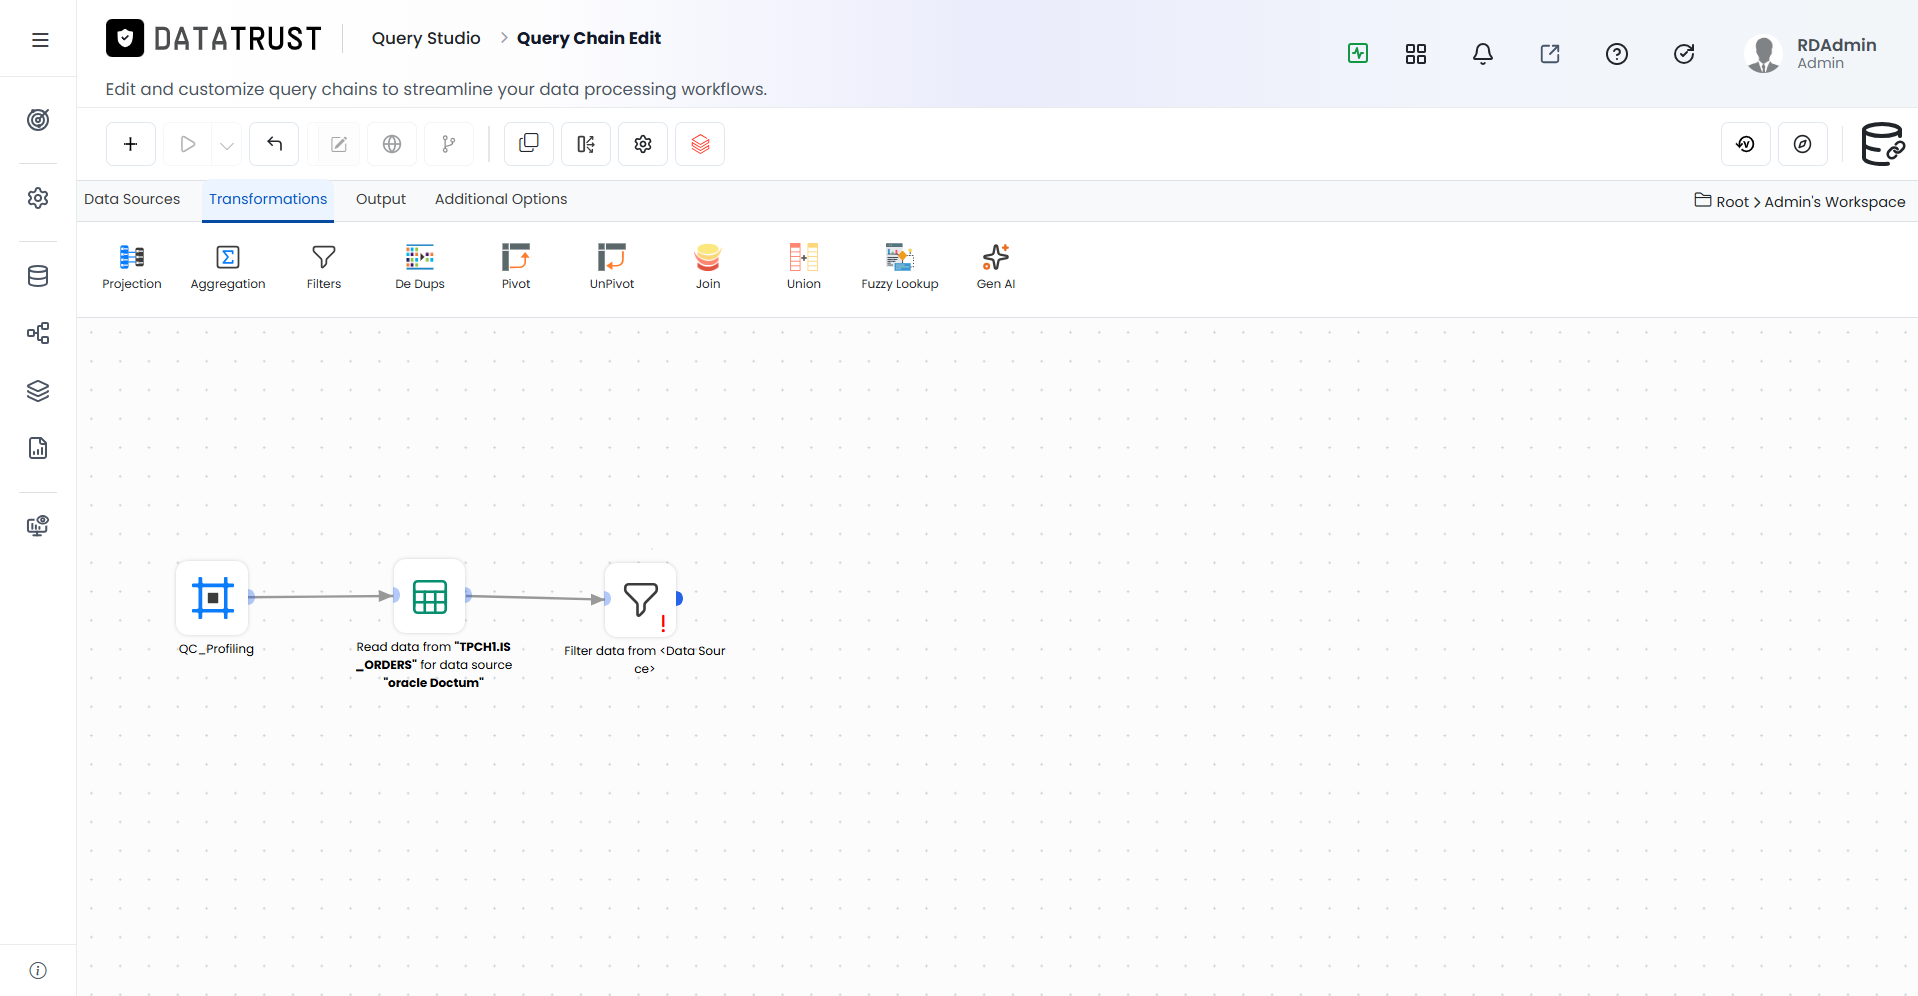The image size is (1918, 996).
Task: Open the stacked layers icon in the sidebar
Action: [x=38, y=391]
